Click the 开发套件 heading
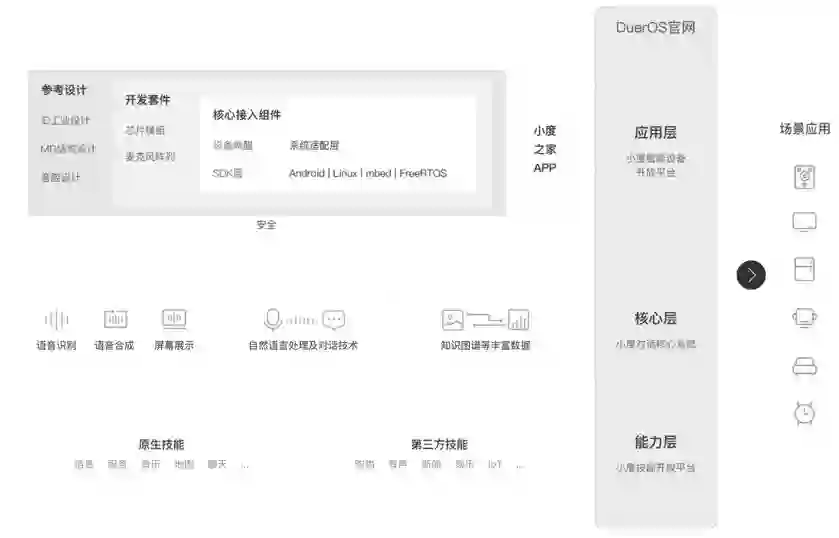 [148, 100]
